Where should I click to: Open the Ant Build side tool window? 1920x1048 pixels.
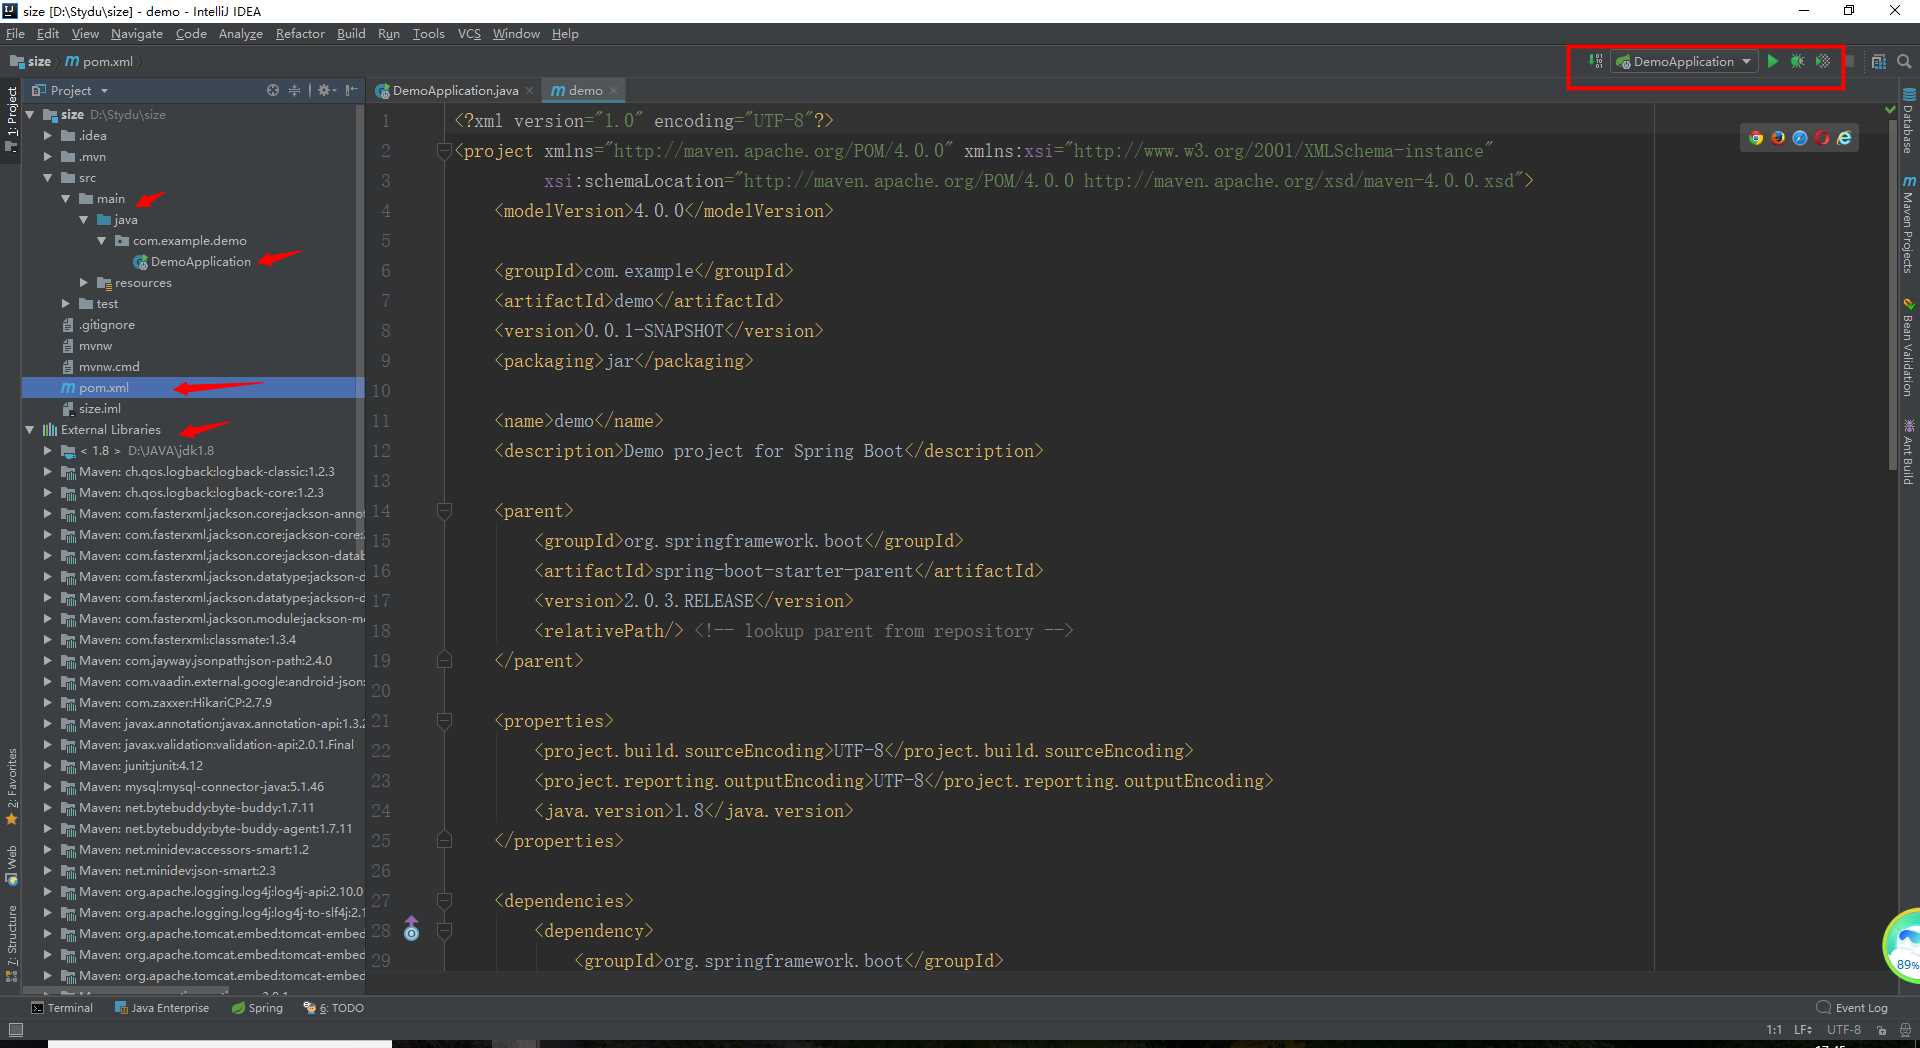click(1909, 452)
